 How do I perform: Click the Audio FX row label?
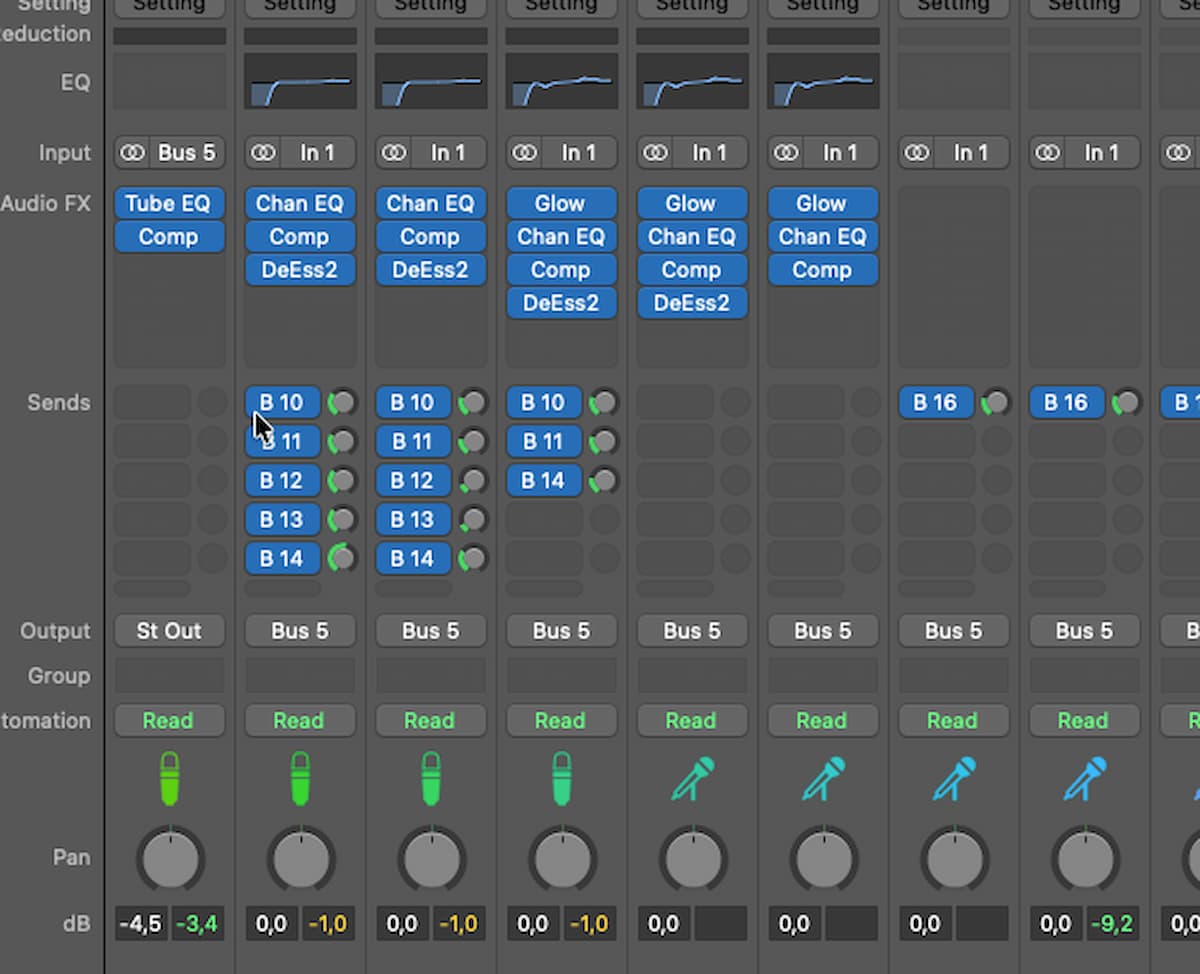click(46, 204)
